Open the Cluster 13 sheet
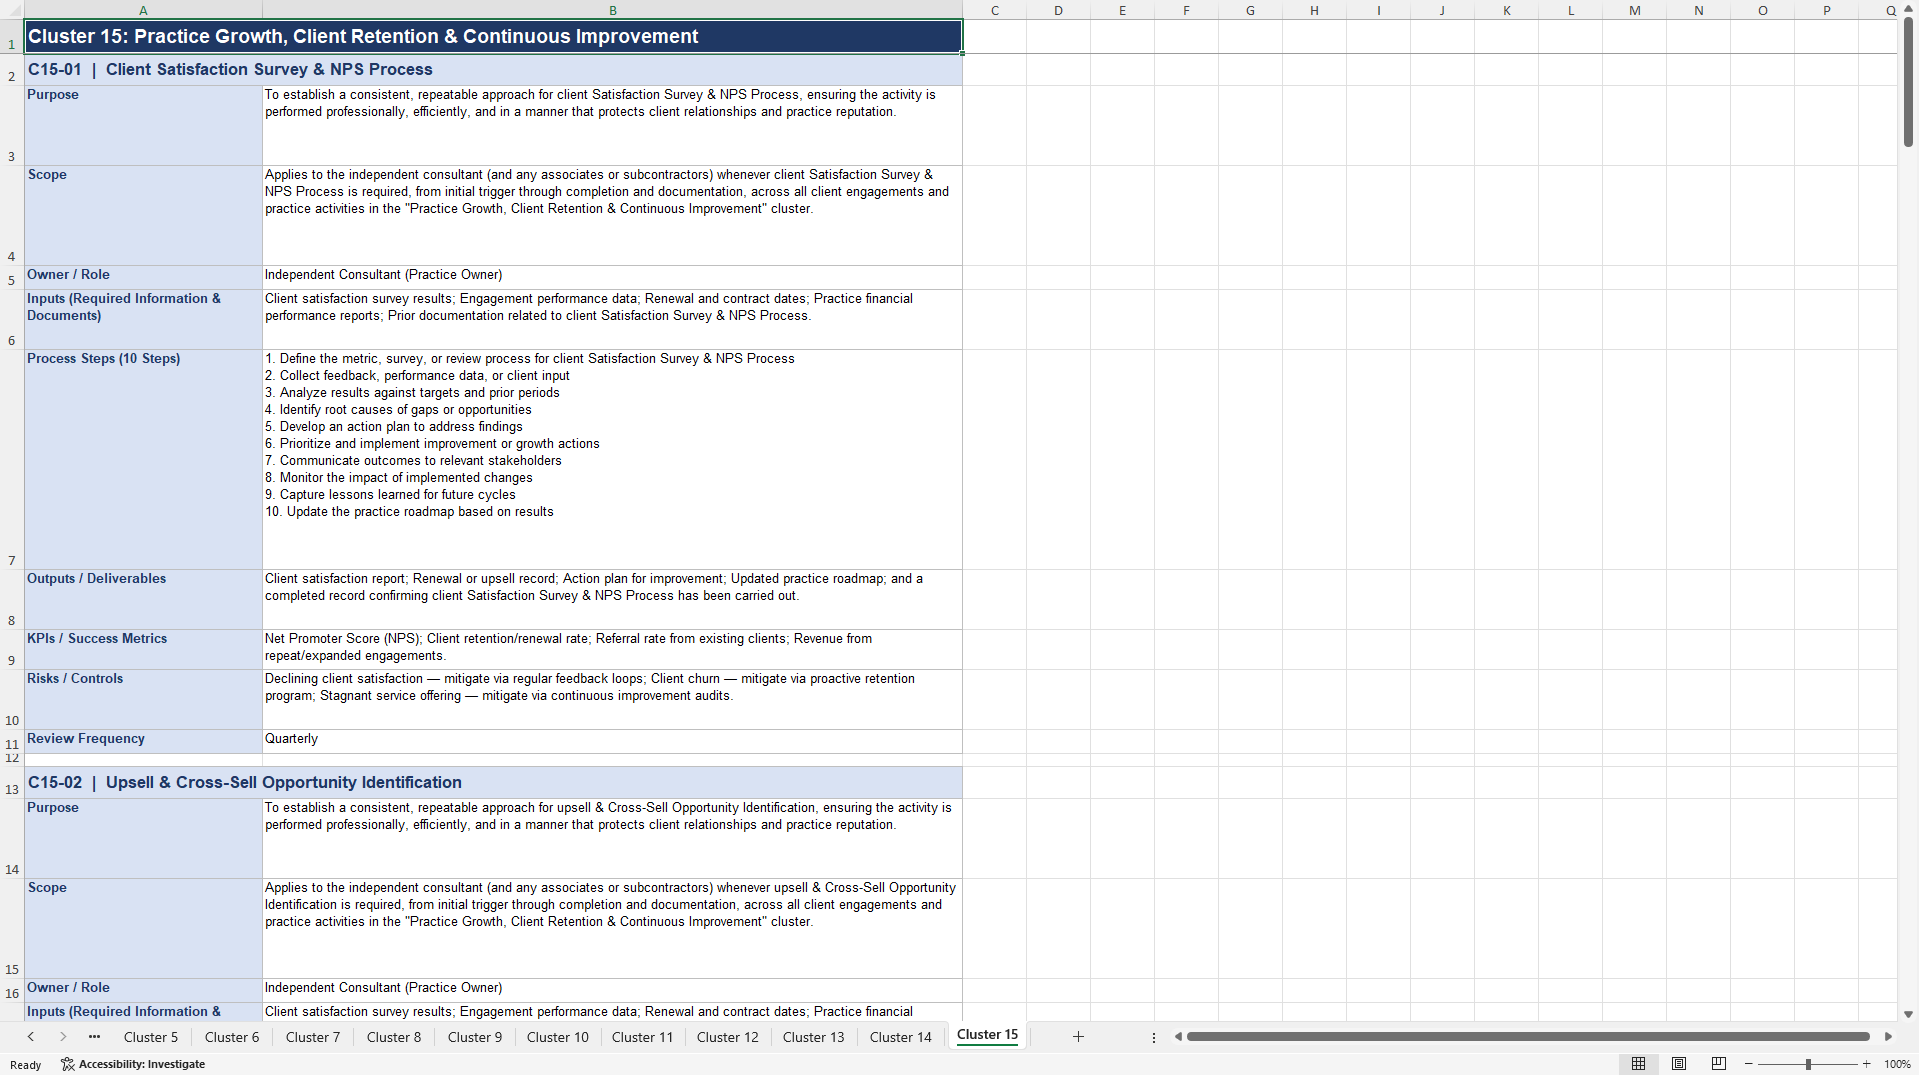 tap(814, 1037)
